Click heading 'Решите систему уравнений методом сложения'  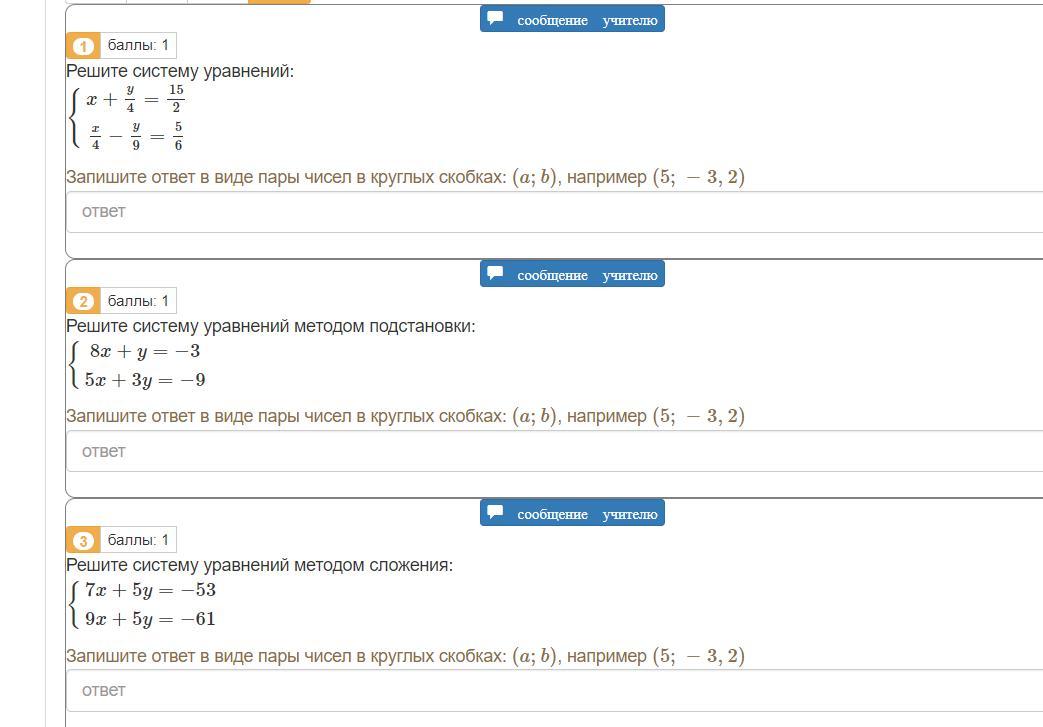(259, 565)
